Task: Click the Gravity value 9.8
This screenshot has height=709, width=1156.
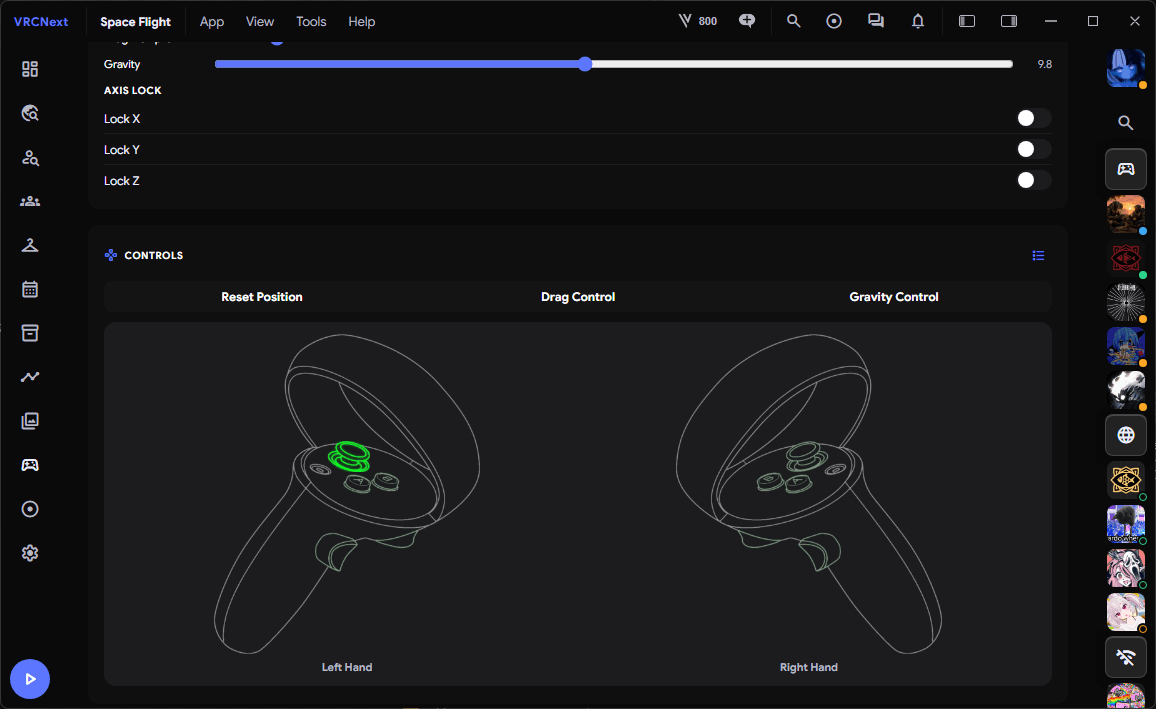Action: 1044,64
